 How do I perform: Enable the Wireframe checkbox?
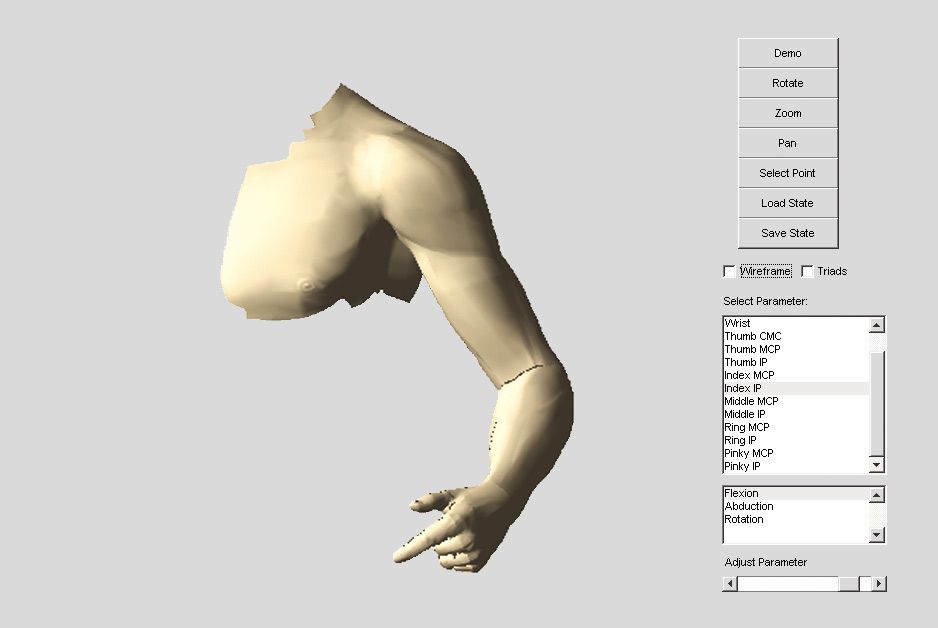[x=729, y=270]
